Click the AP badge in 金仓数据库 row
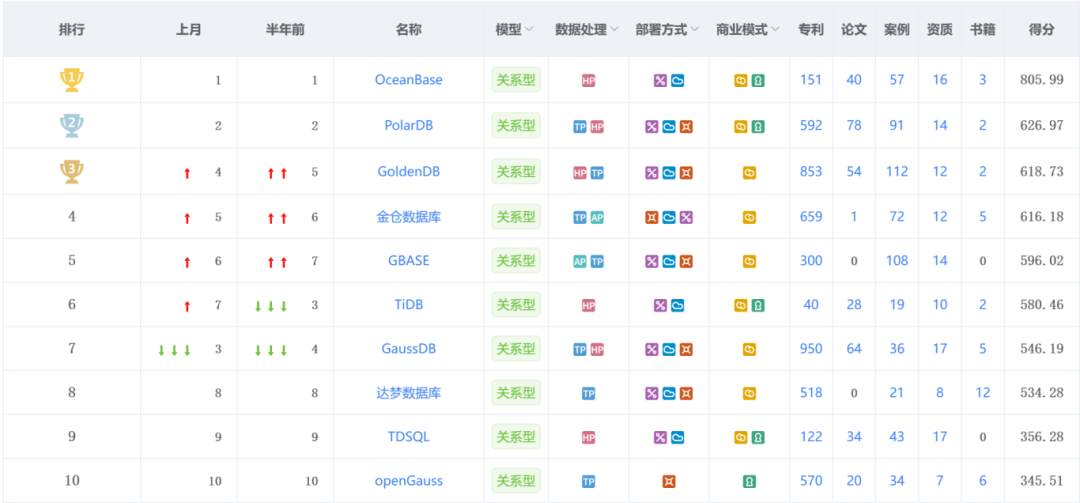This screenshot has height=503, width=1080. pyautogui.click(x=597, y=218)
